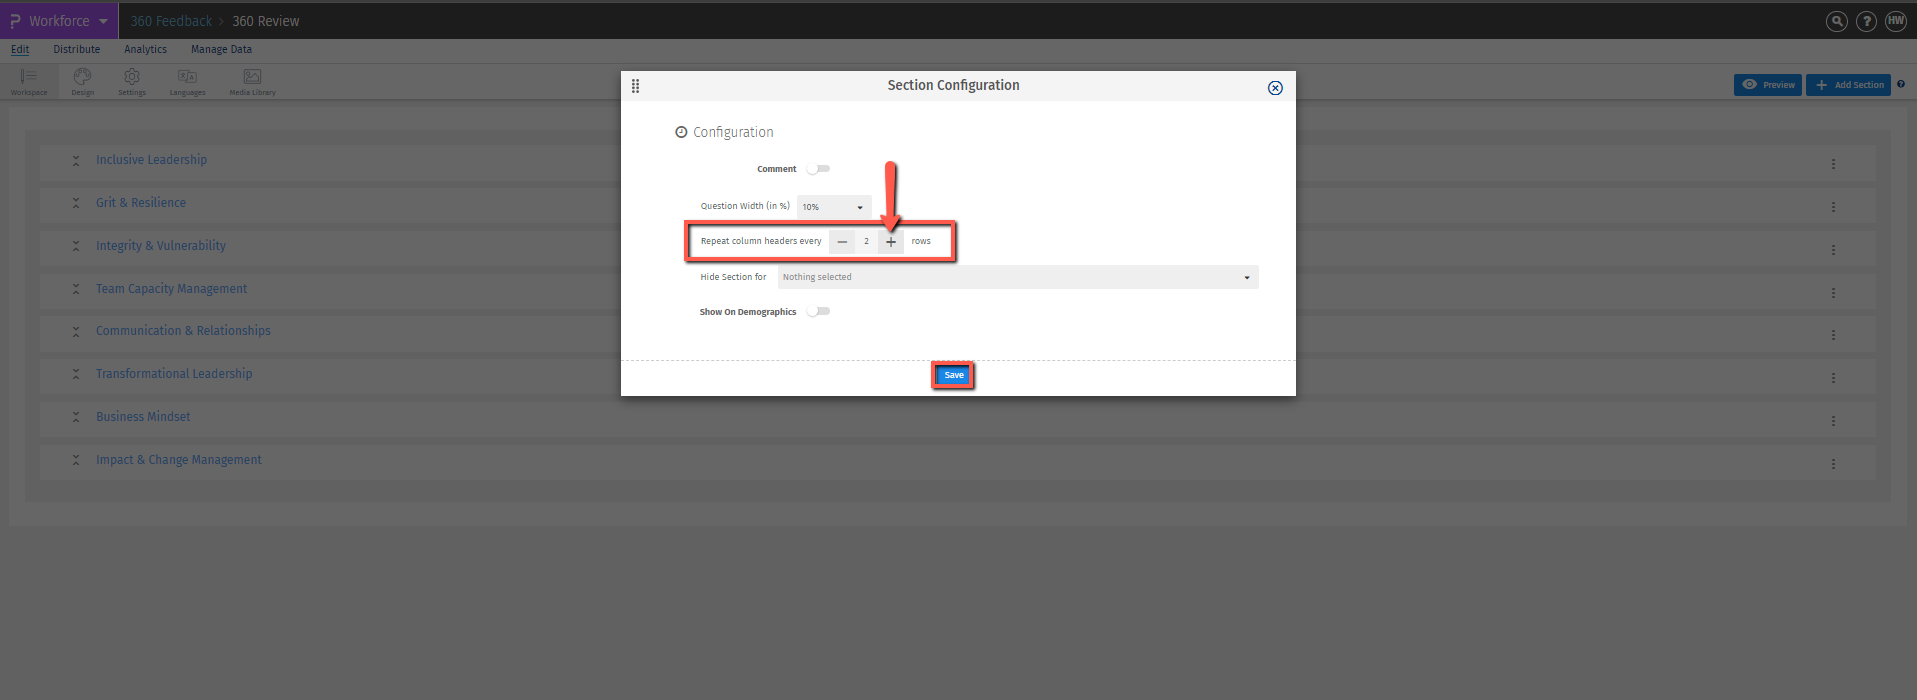Save the section configuration
1917x700 pixels.
[x=954, y=375]
